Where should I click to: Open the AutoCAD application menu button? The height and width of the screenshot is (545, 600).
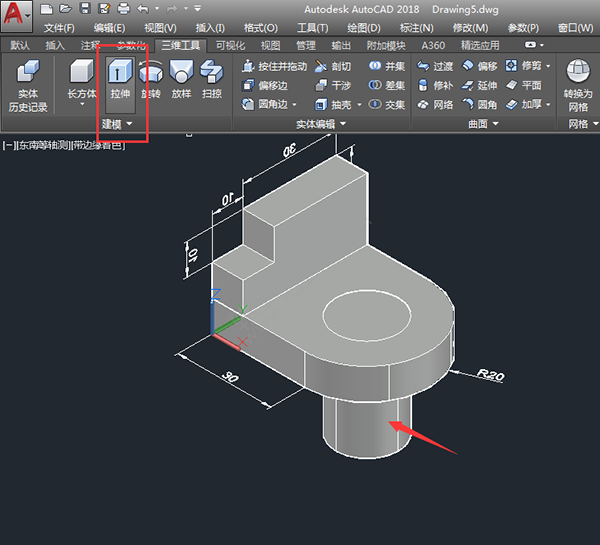click(x=16, y=14)
